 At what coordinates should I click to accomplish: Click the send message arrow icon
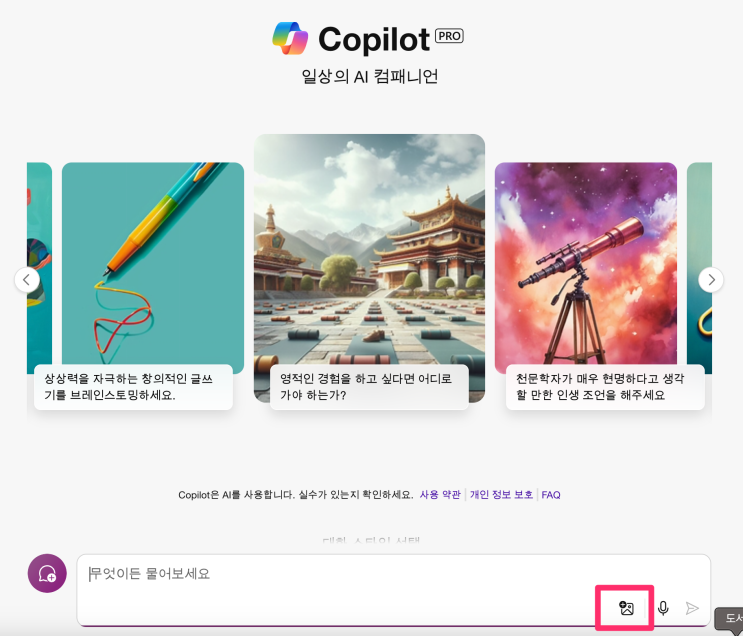[692, 608]
